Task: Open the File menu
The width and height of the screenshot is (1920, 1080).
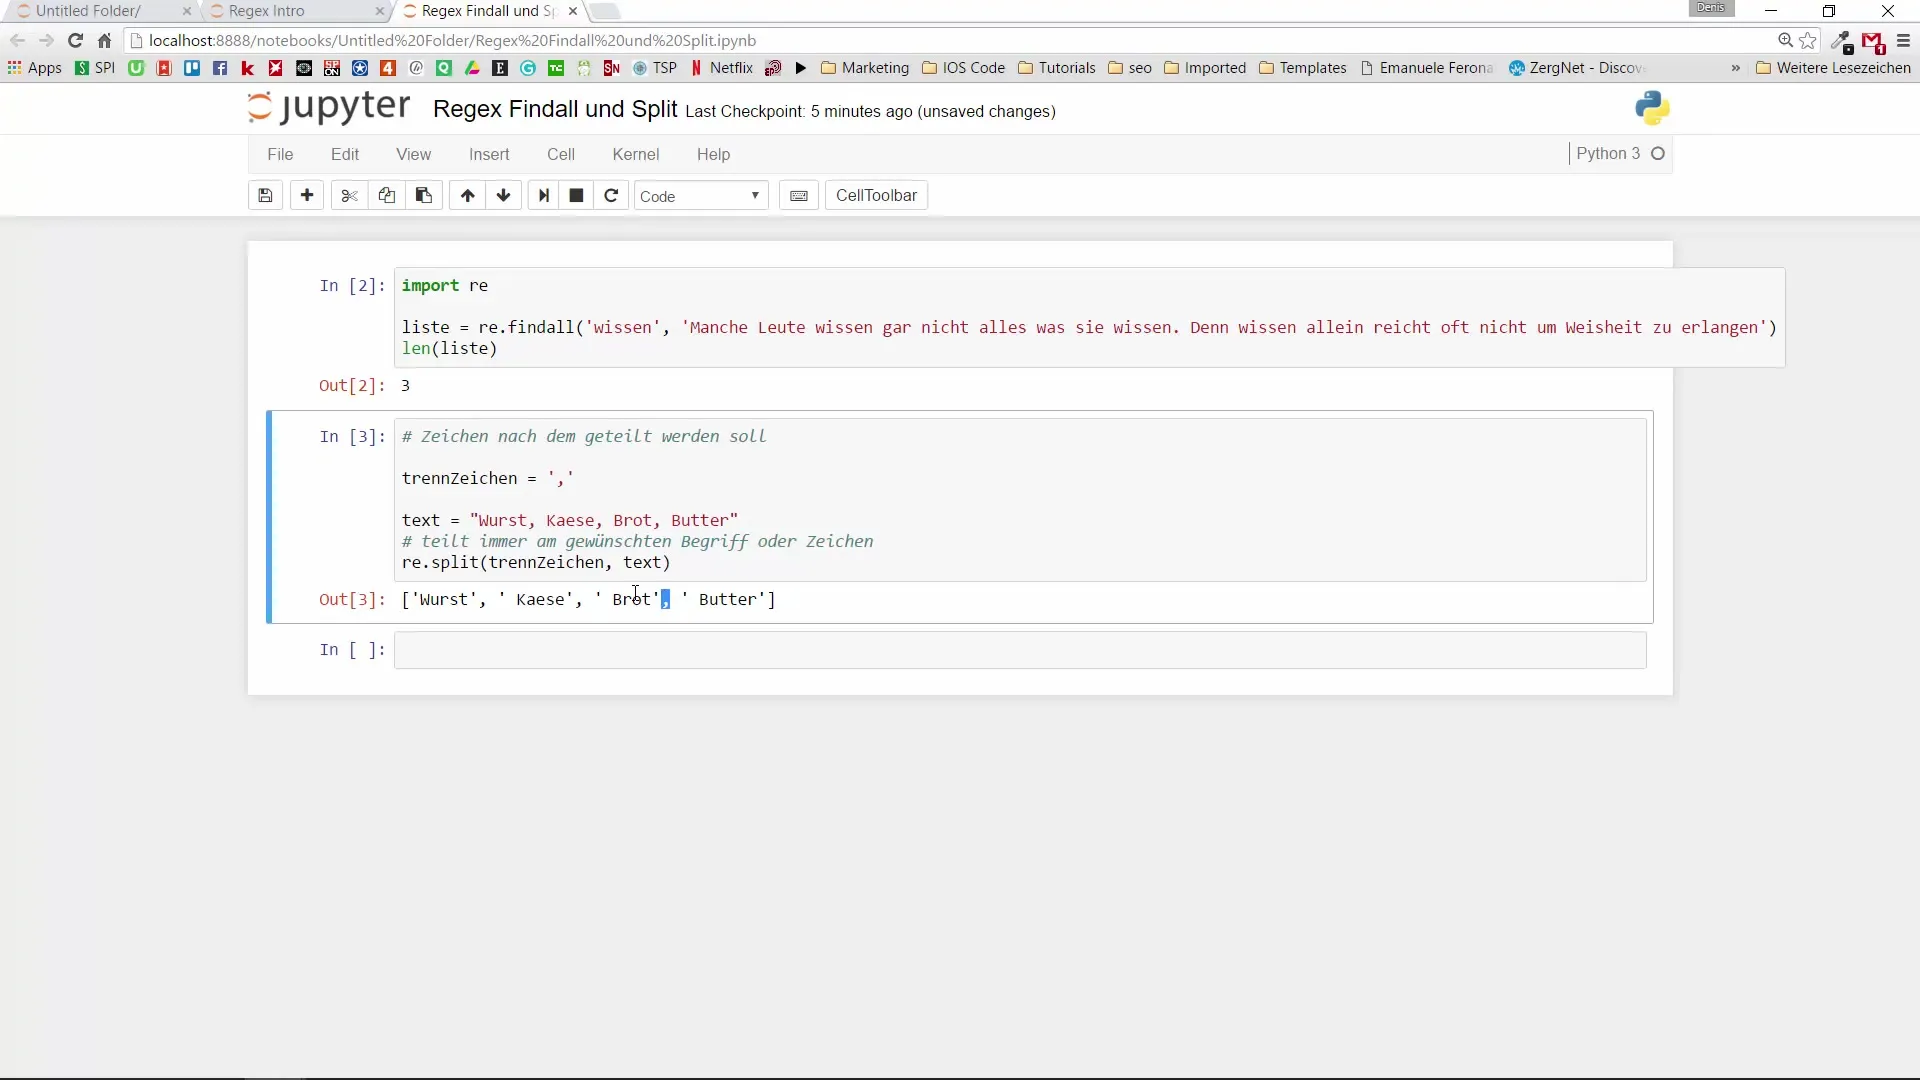Action: pos(280,154)
